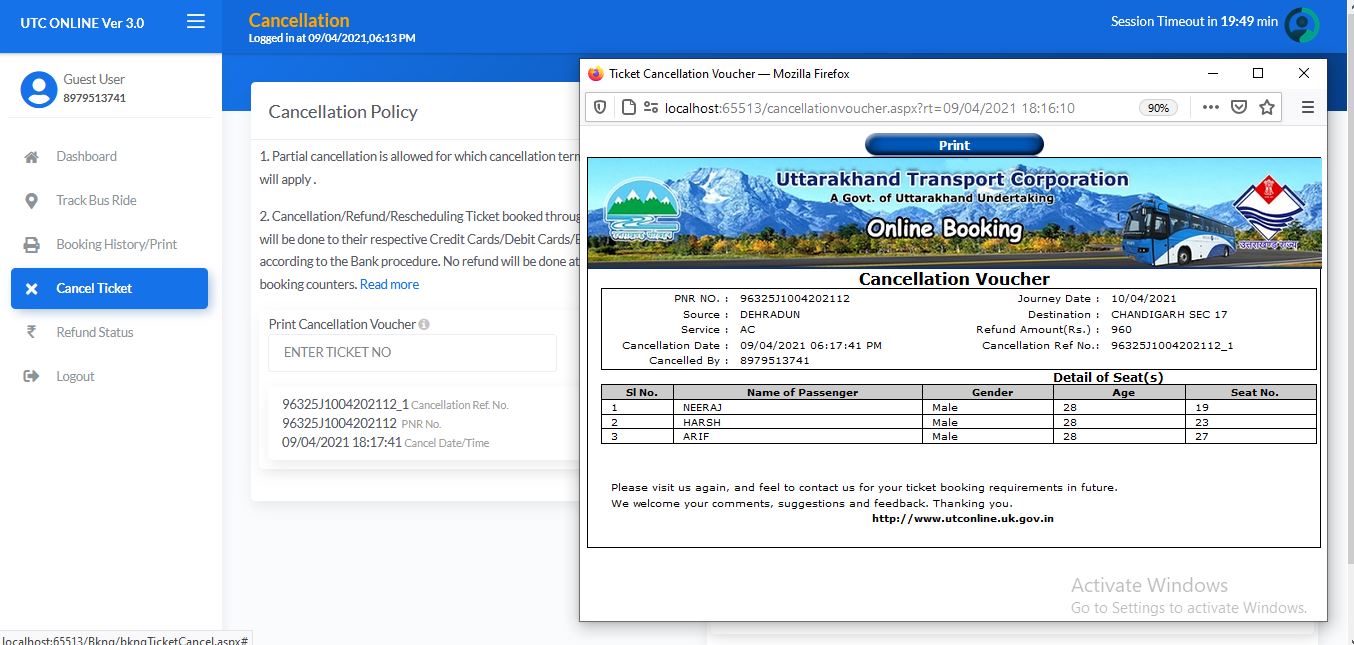Click the Guest User name label
This screenshot has width=1354, height=645.
tap(94, 79)
